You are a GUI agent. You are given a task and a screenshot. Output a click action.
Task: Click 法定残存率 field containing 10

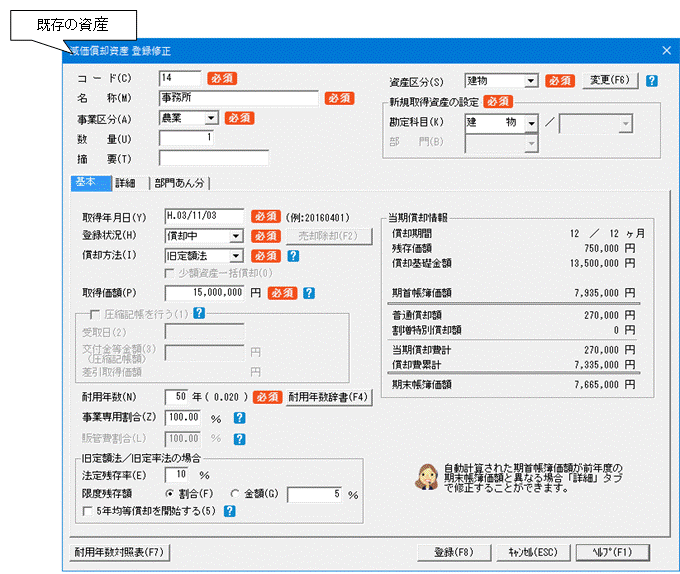(176, 475)
